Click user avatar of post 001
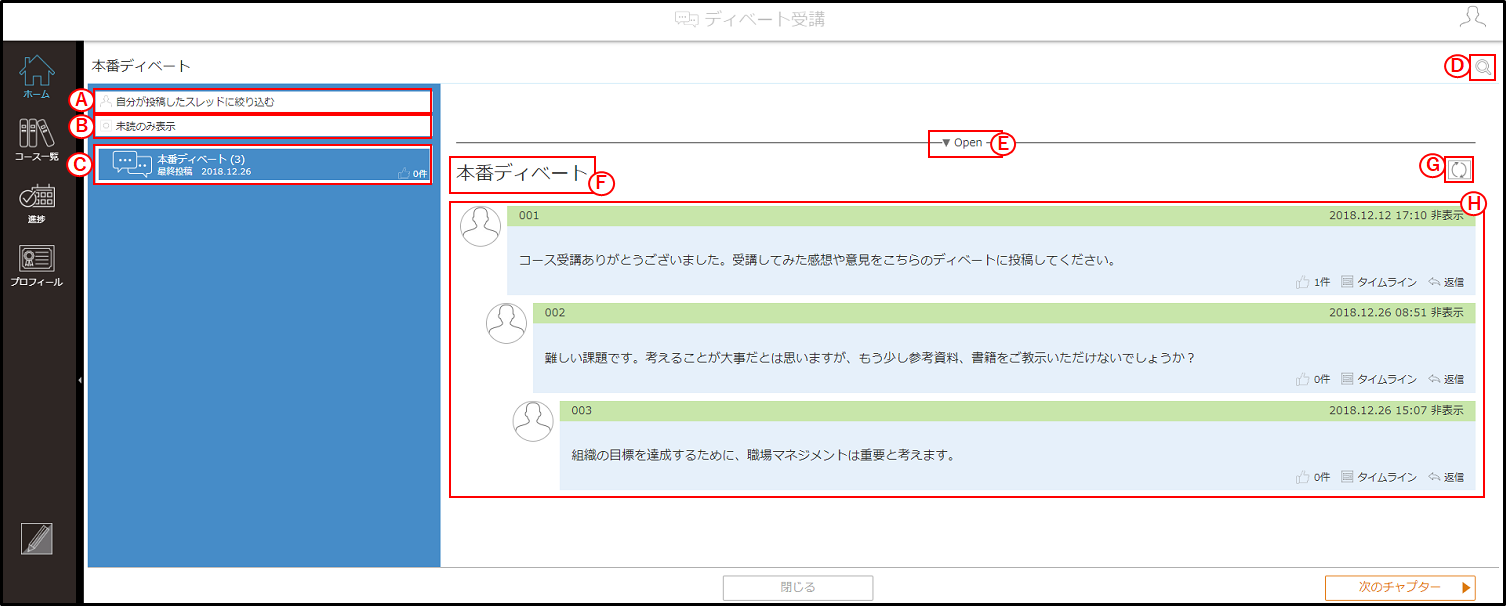This screenshot has width=1506, height=606. click(x=481, y=226)
